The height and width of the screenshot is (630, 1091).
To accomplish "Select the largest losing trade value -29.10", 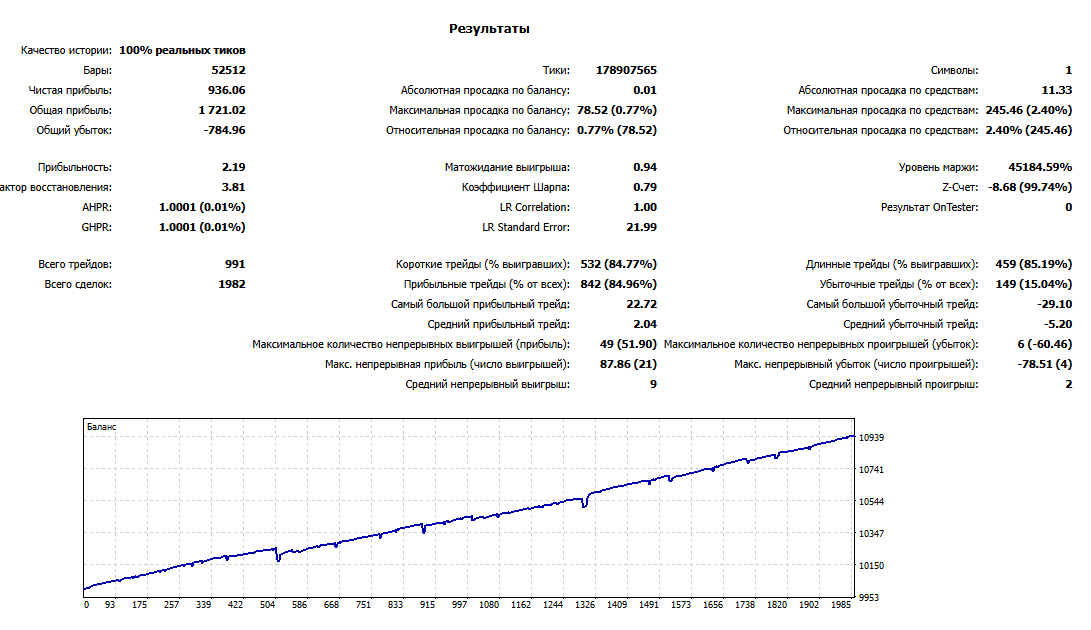I will coord(1054,304).
